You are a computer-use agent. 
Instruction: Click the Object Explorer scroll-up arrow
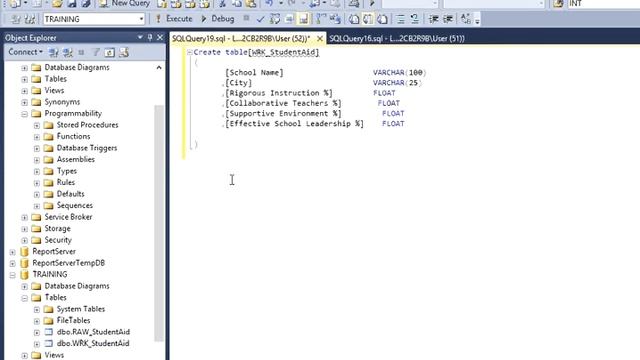tap(159, 67)
